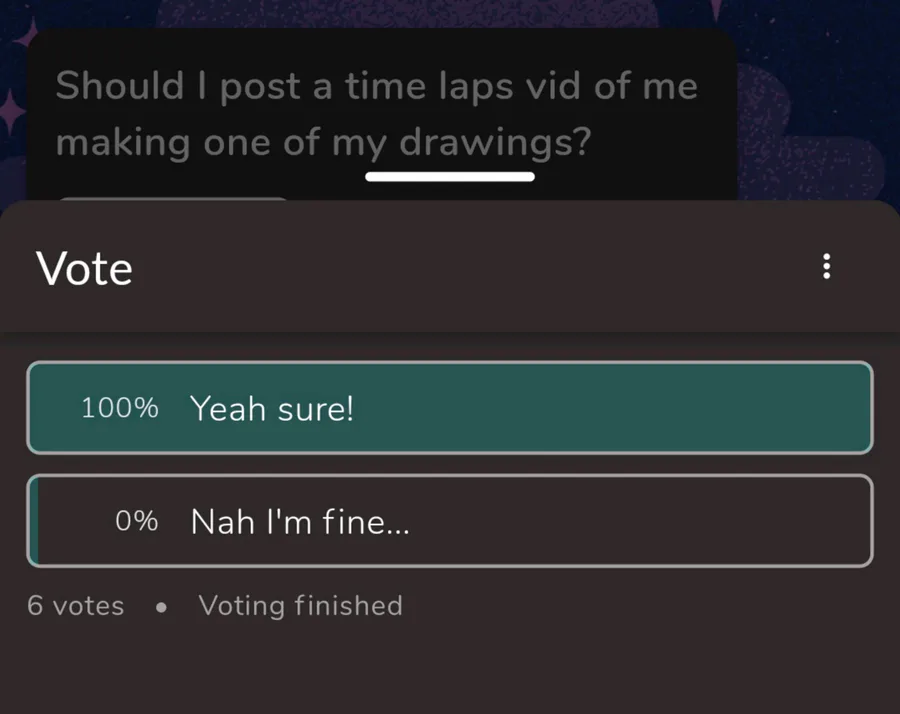The image size is (900, 714).
Task: Open the three-dot more options menu
Action: pyautogui.click(x=827, y=266)
